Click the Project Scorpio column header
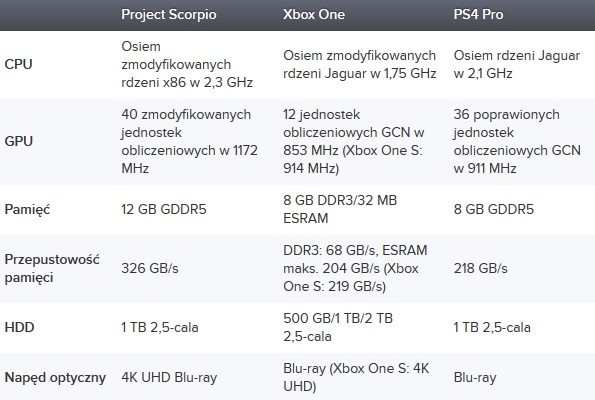595x400 pixels. [x=168, y=15]
